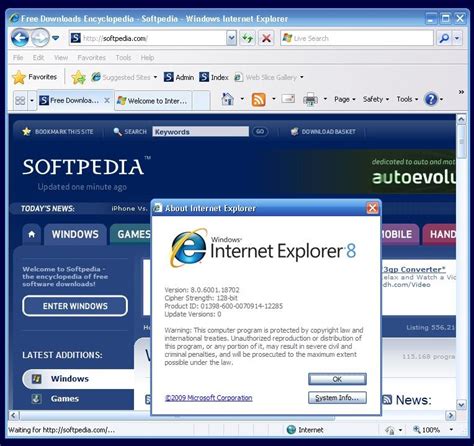Open the File menu
The width and height of the screenshot is (474, 446).
coord(18,58)
